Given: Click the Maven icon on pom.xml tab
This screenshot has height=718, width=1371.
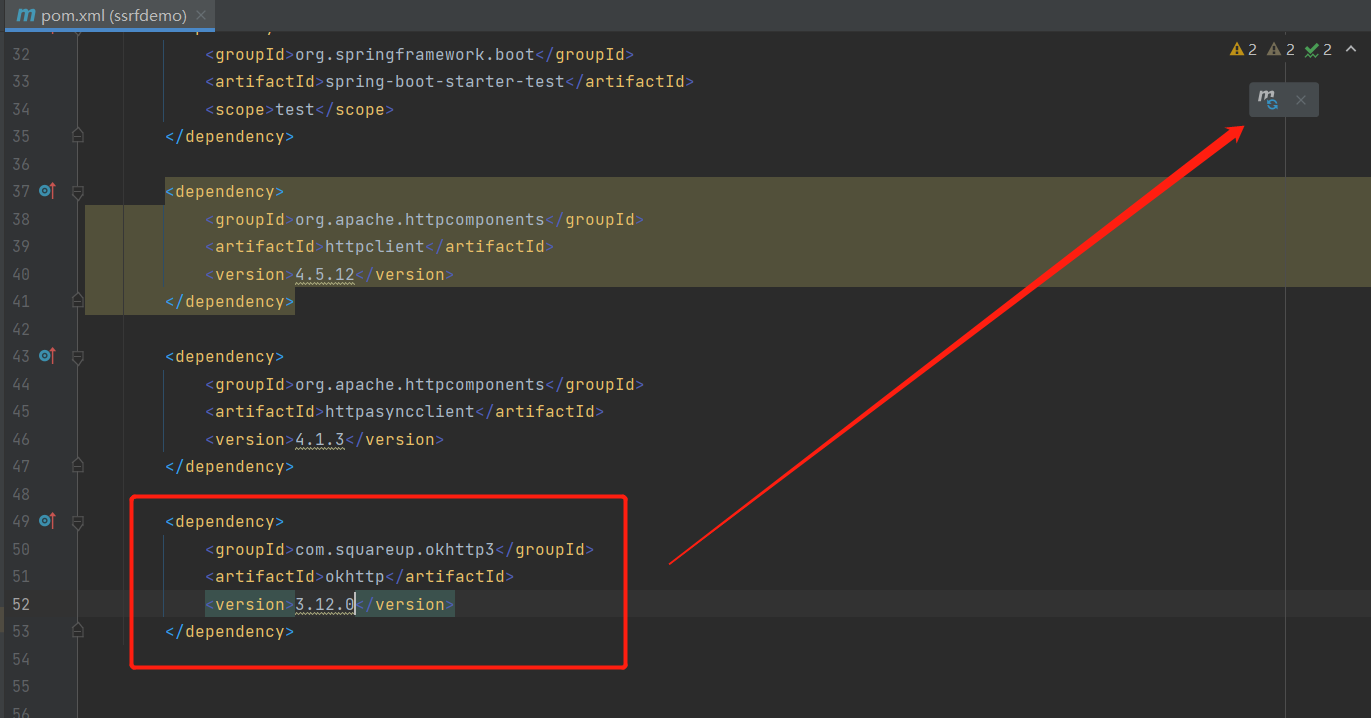Looking at the screenshot, I should (x=26, y=15).
